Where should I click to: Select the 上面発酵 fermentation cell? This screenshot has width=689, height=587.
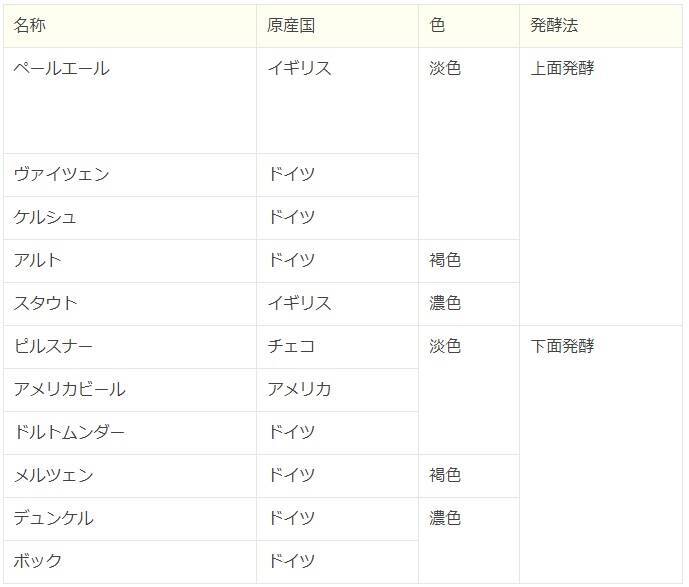(x=562, y=69)
